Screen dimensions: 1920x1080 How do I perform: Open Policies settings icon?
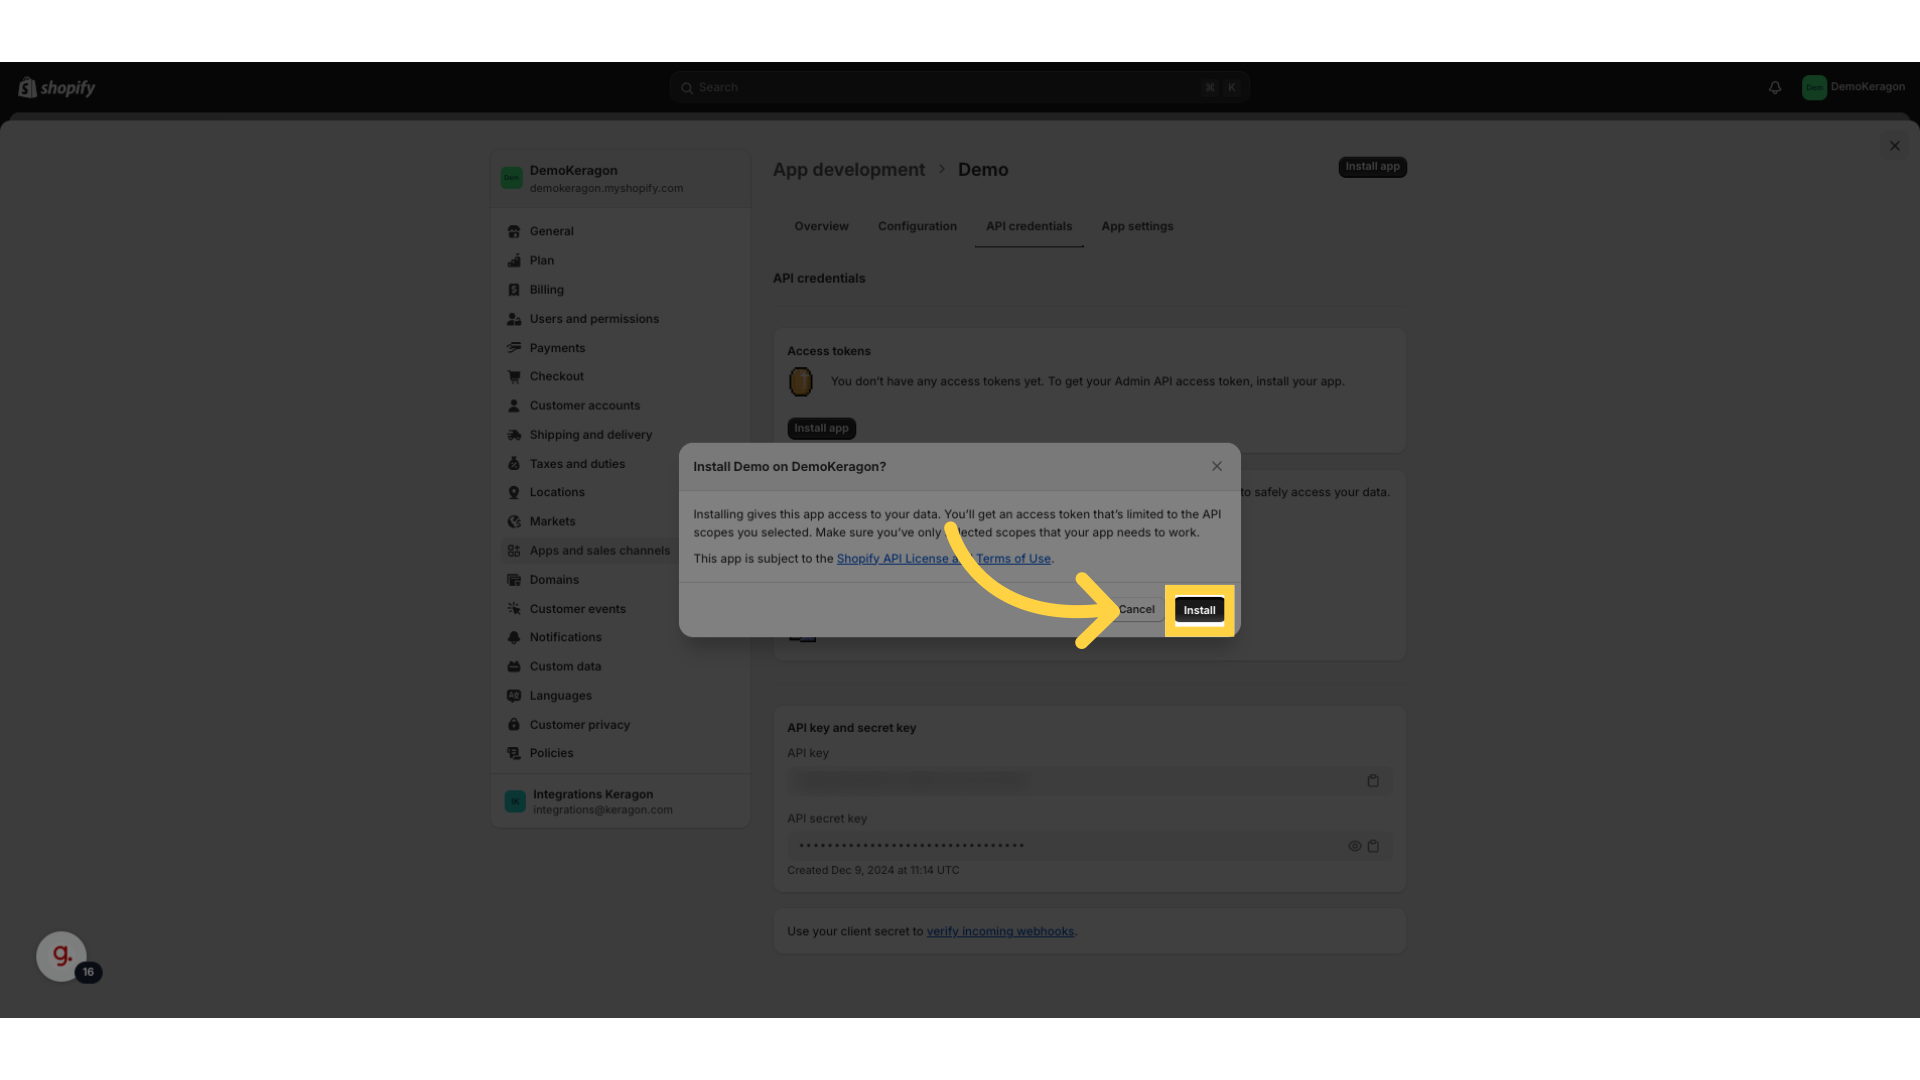coord(514,754)
